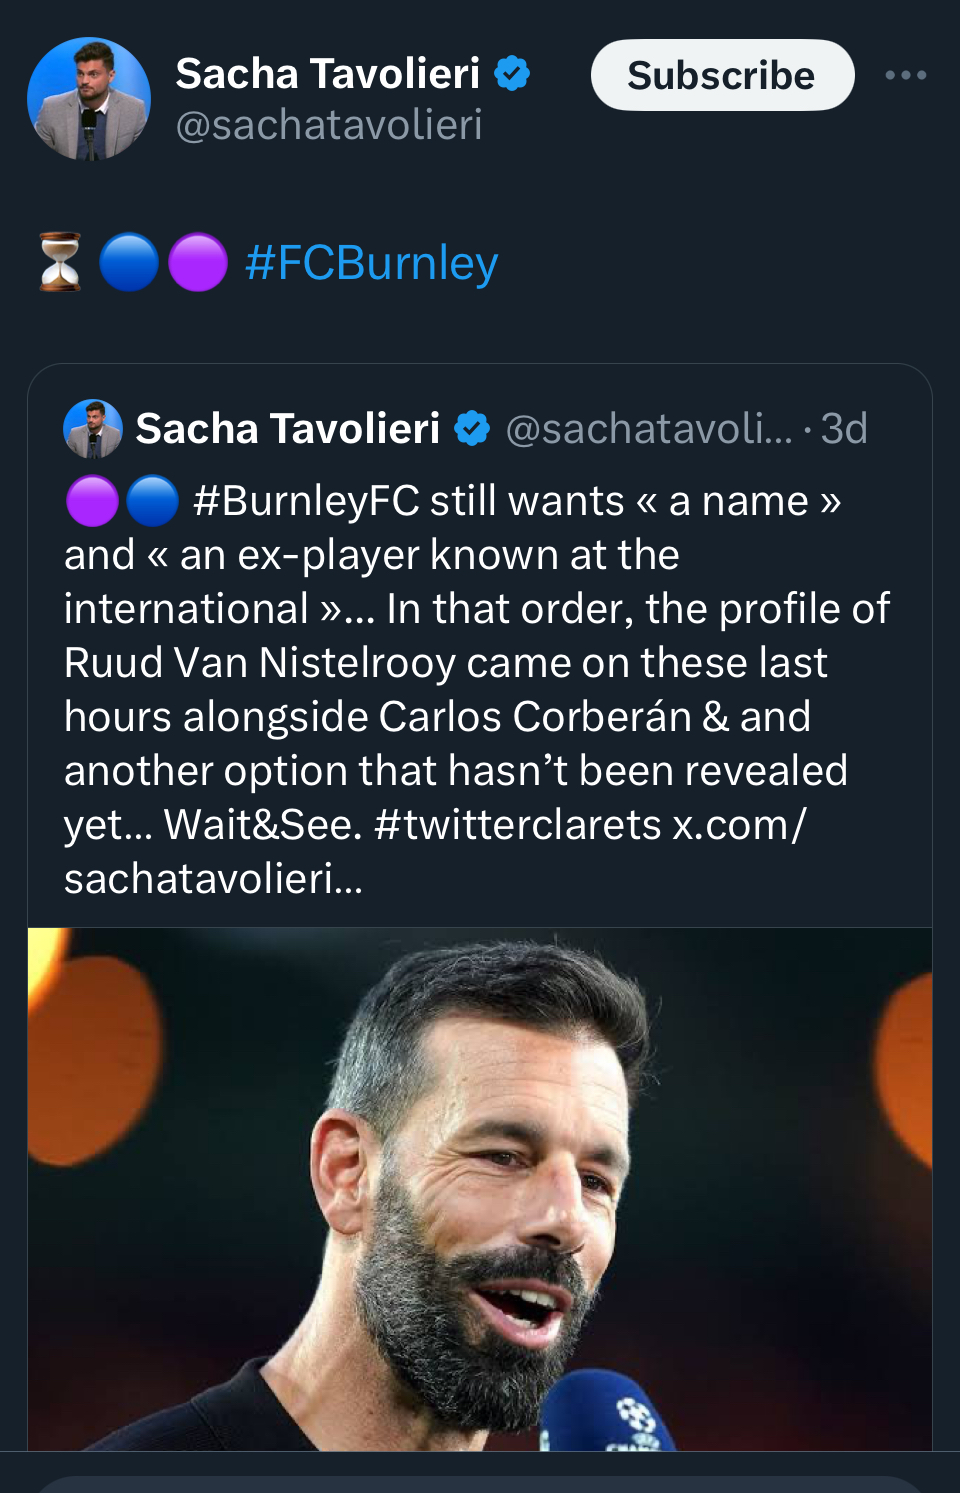This screenshot has width=960, height=1493.
Task: Click the 3d timestamp of the quoted tweet
Action: 844,429
